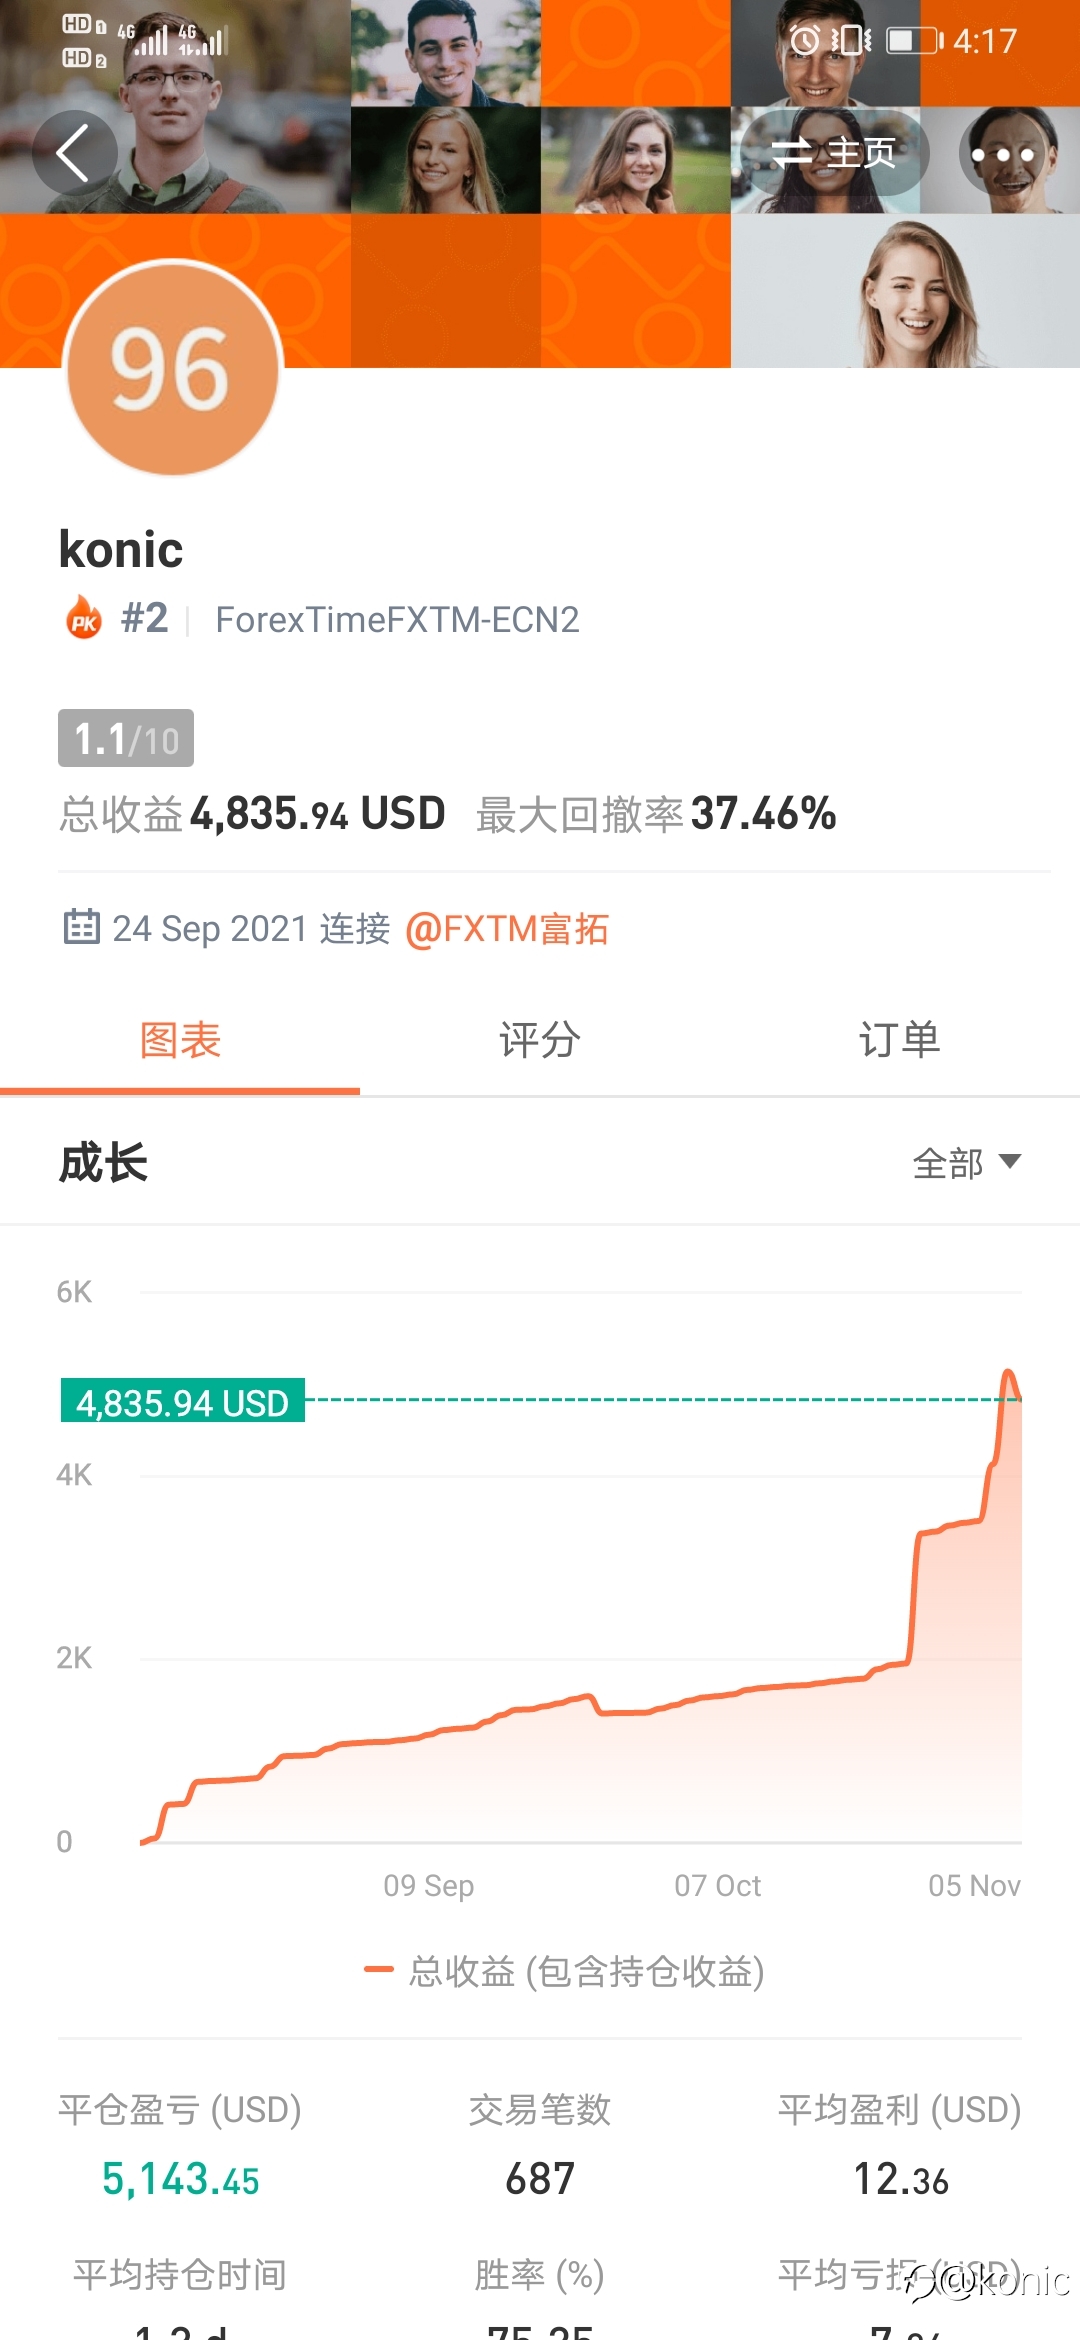Image resolution: width=1080 pixels, height=2340 pixels.
Task: Tap the growth chart peak near 05 Nov
Action: point(1009,1377)
